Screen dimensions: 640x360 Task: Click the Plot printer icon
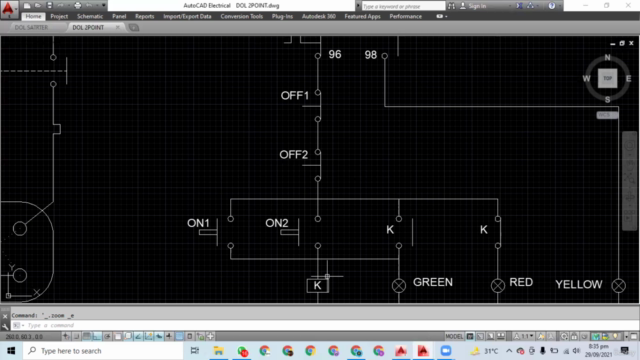(78, 6)
